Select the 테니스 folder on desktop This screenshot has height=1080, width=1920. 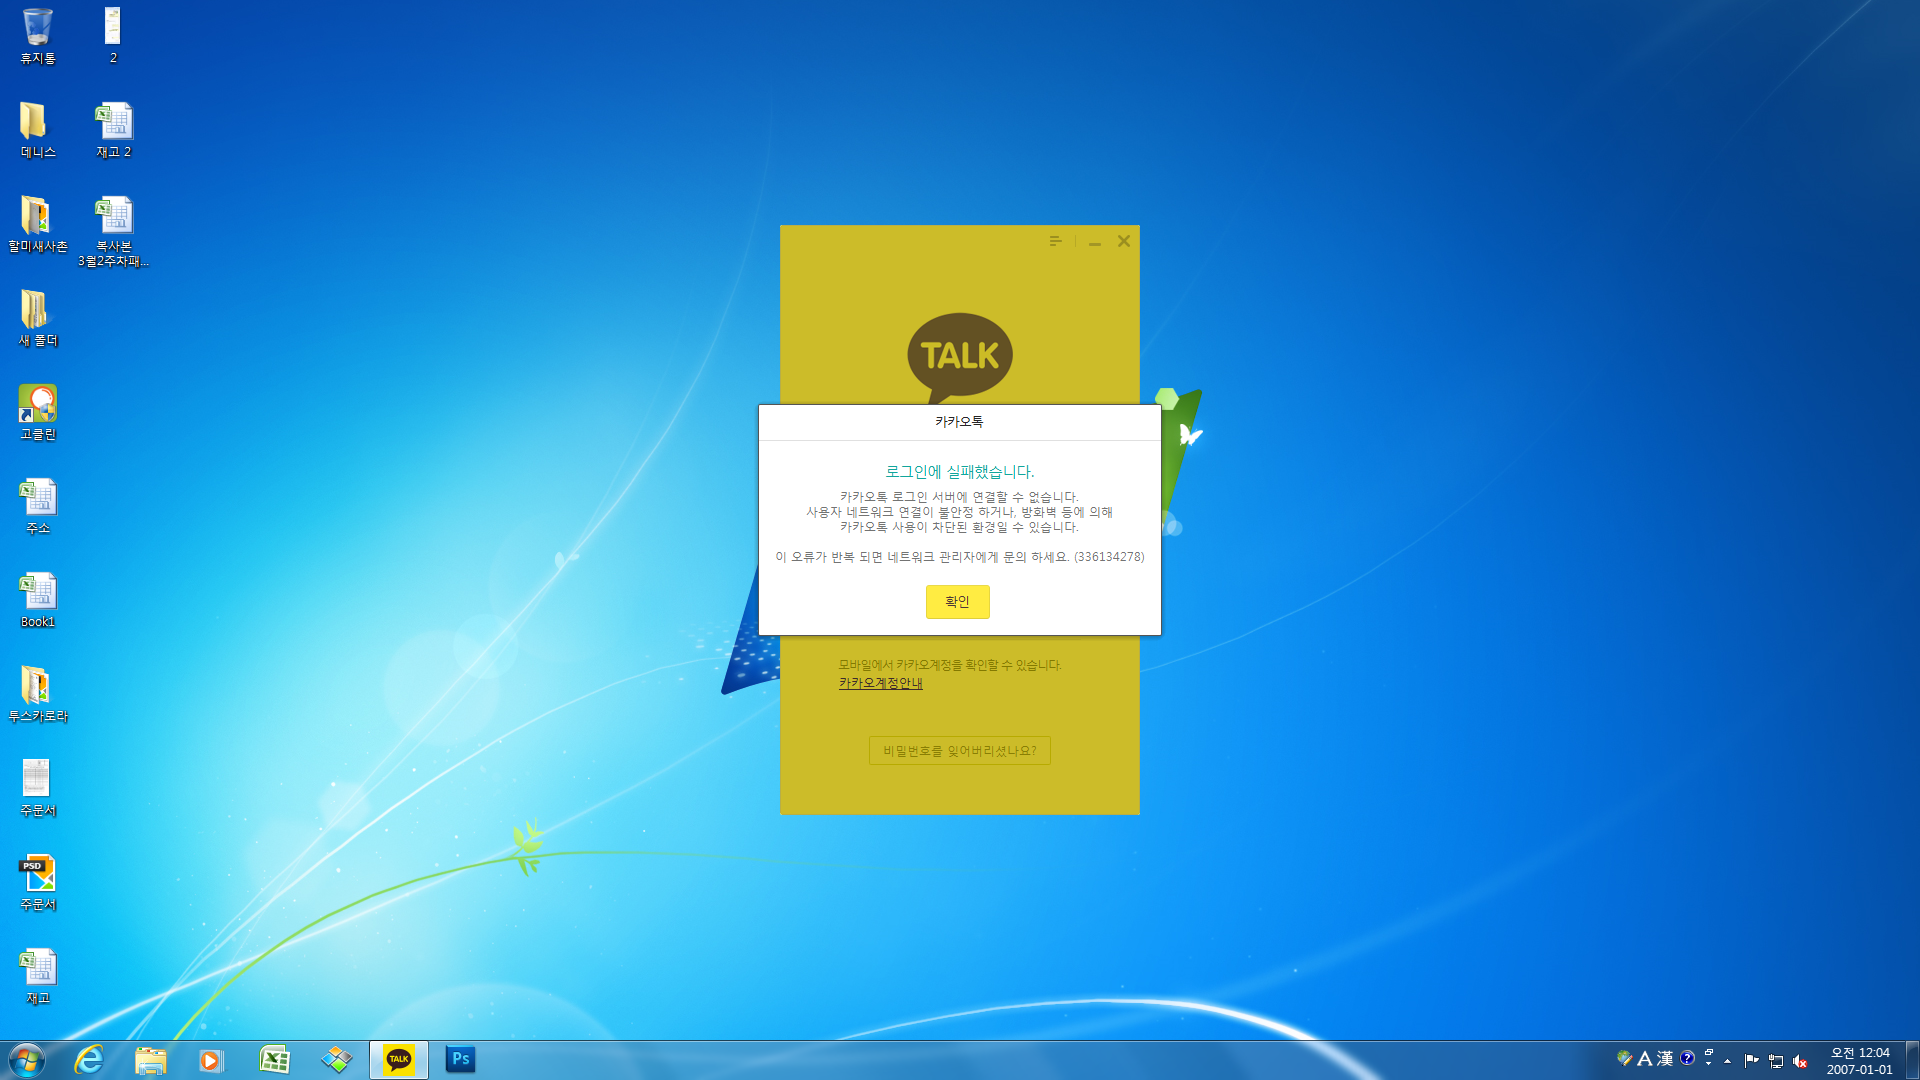pos(38,130)
